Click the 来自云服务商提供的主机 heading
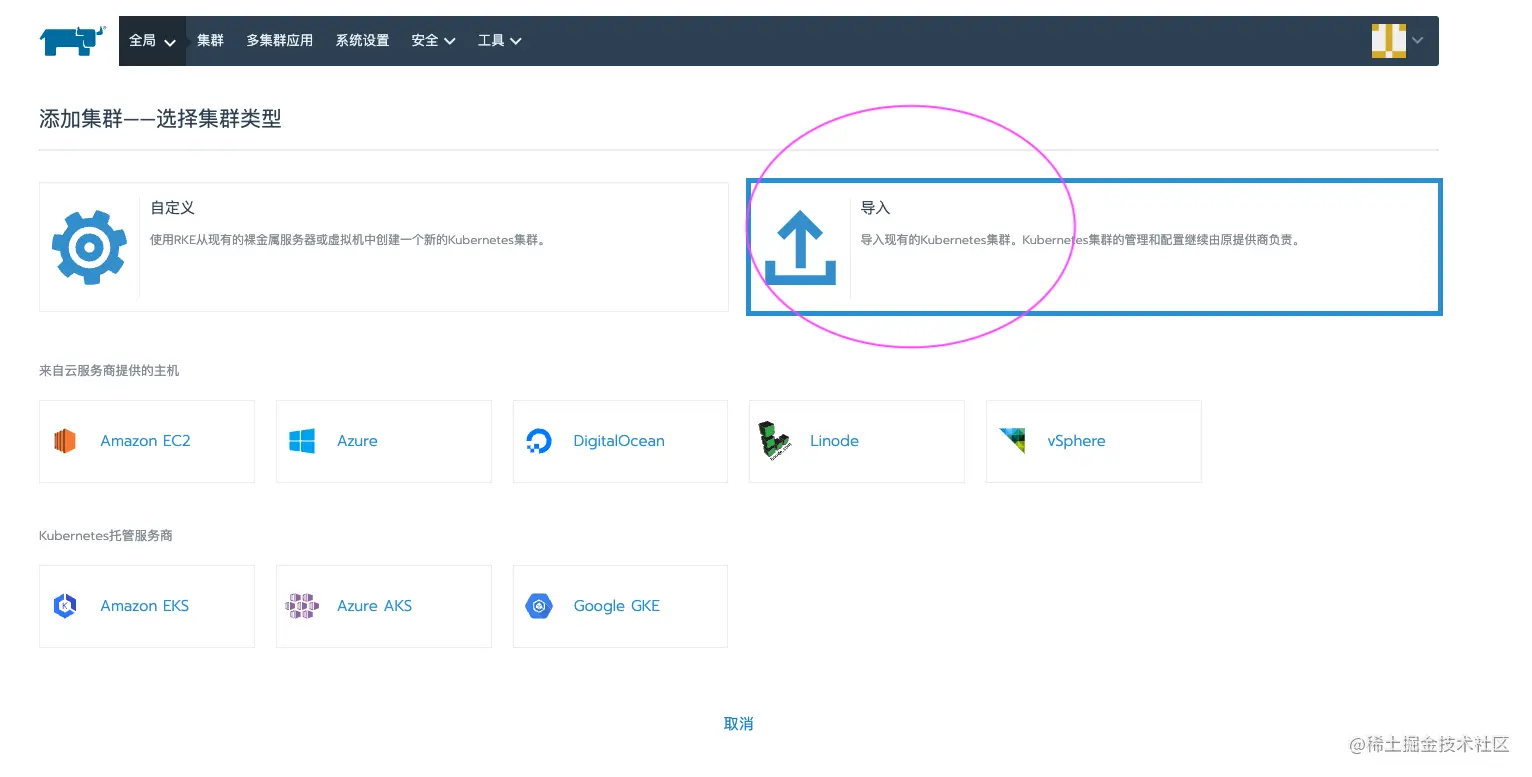Image resolution: width=1532 pixels, height=777 pixels. pos(109,371)
